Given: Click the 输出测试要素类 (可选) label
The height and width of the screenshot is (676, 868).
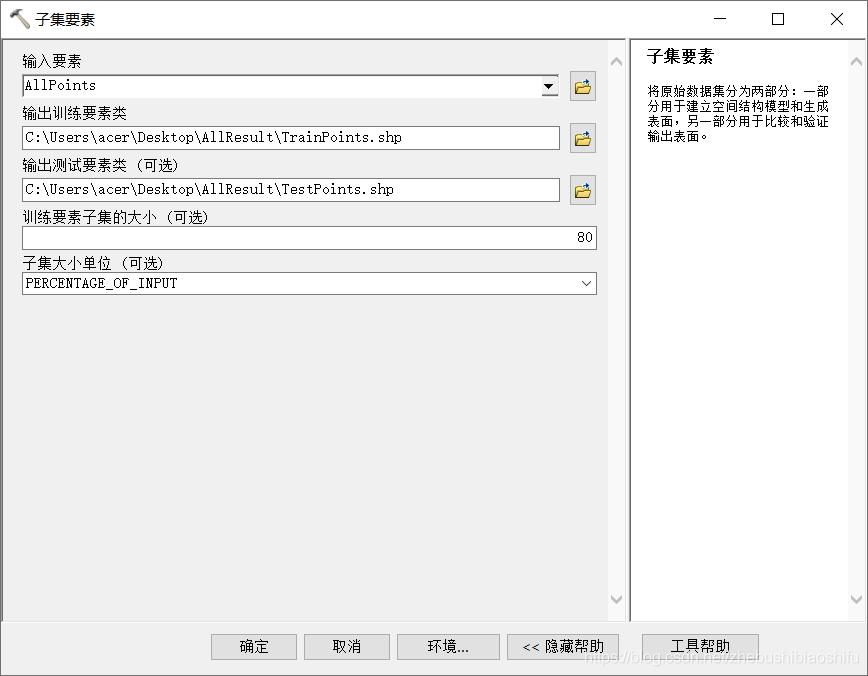Looking at the screenshot, I should point(100,165).
